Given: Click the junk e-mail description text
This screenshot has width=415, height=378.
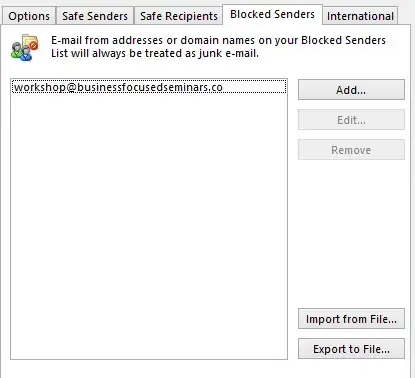Looking at the screenshot, I should 218,47.
